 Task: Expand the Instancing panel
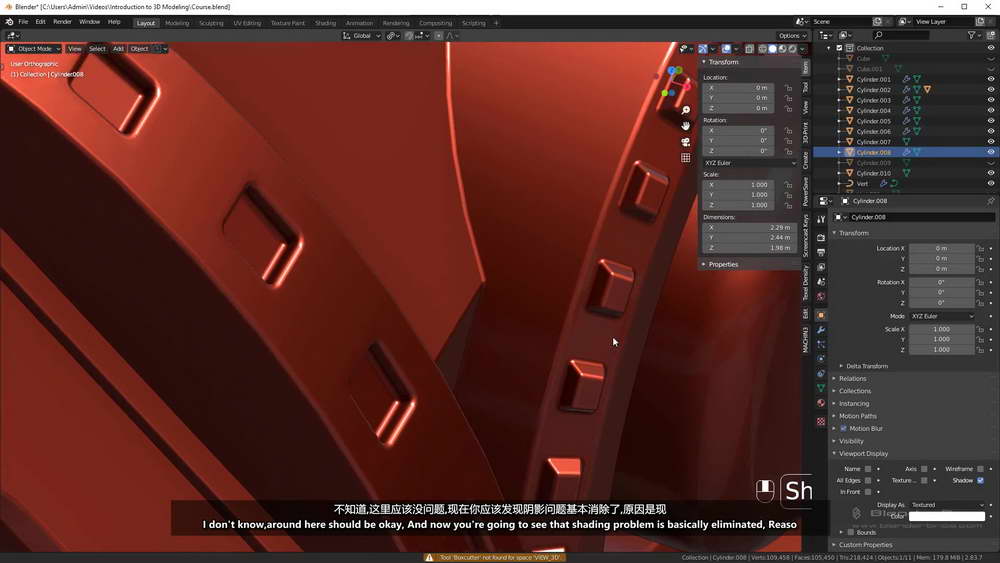(853, 404)
